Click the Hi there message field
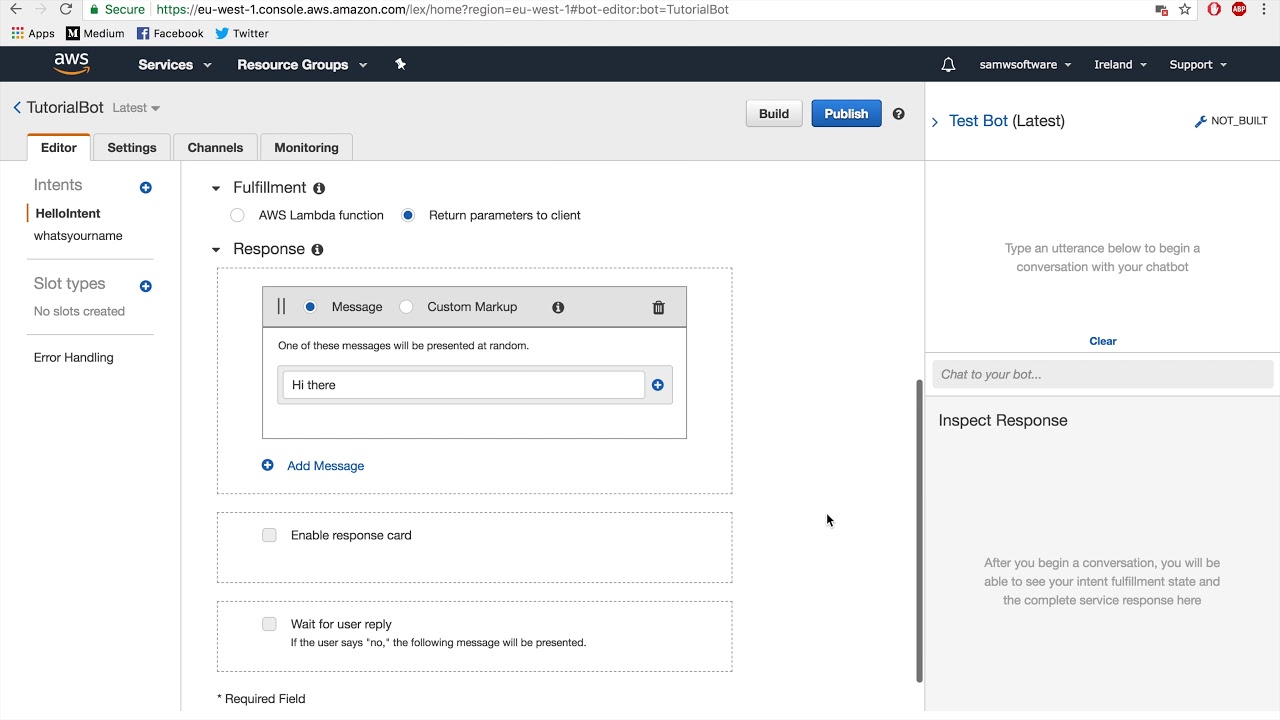 point(464,385)
